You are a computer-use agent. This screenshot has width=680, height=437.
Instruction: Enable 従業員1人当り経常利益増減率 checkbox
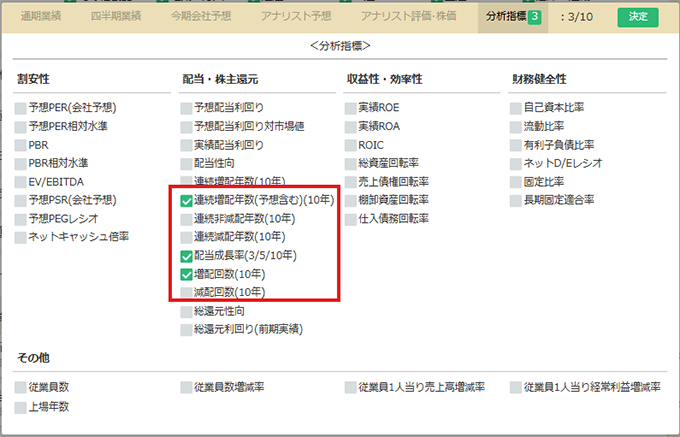coord(516,388)
